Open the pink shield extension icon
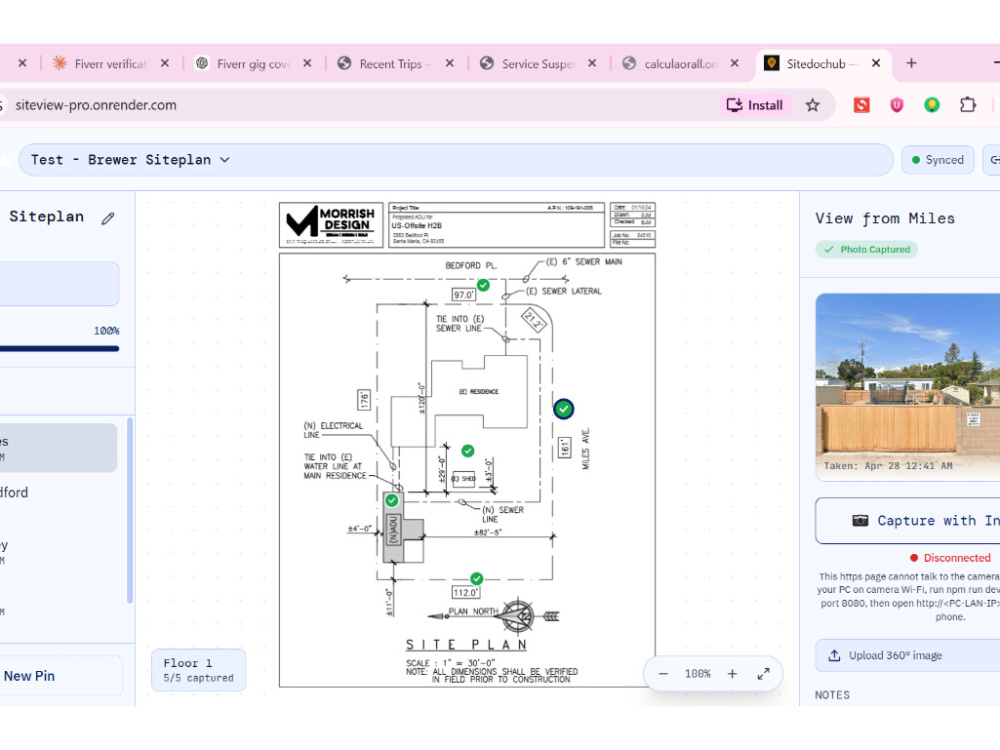 897,105
